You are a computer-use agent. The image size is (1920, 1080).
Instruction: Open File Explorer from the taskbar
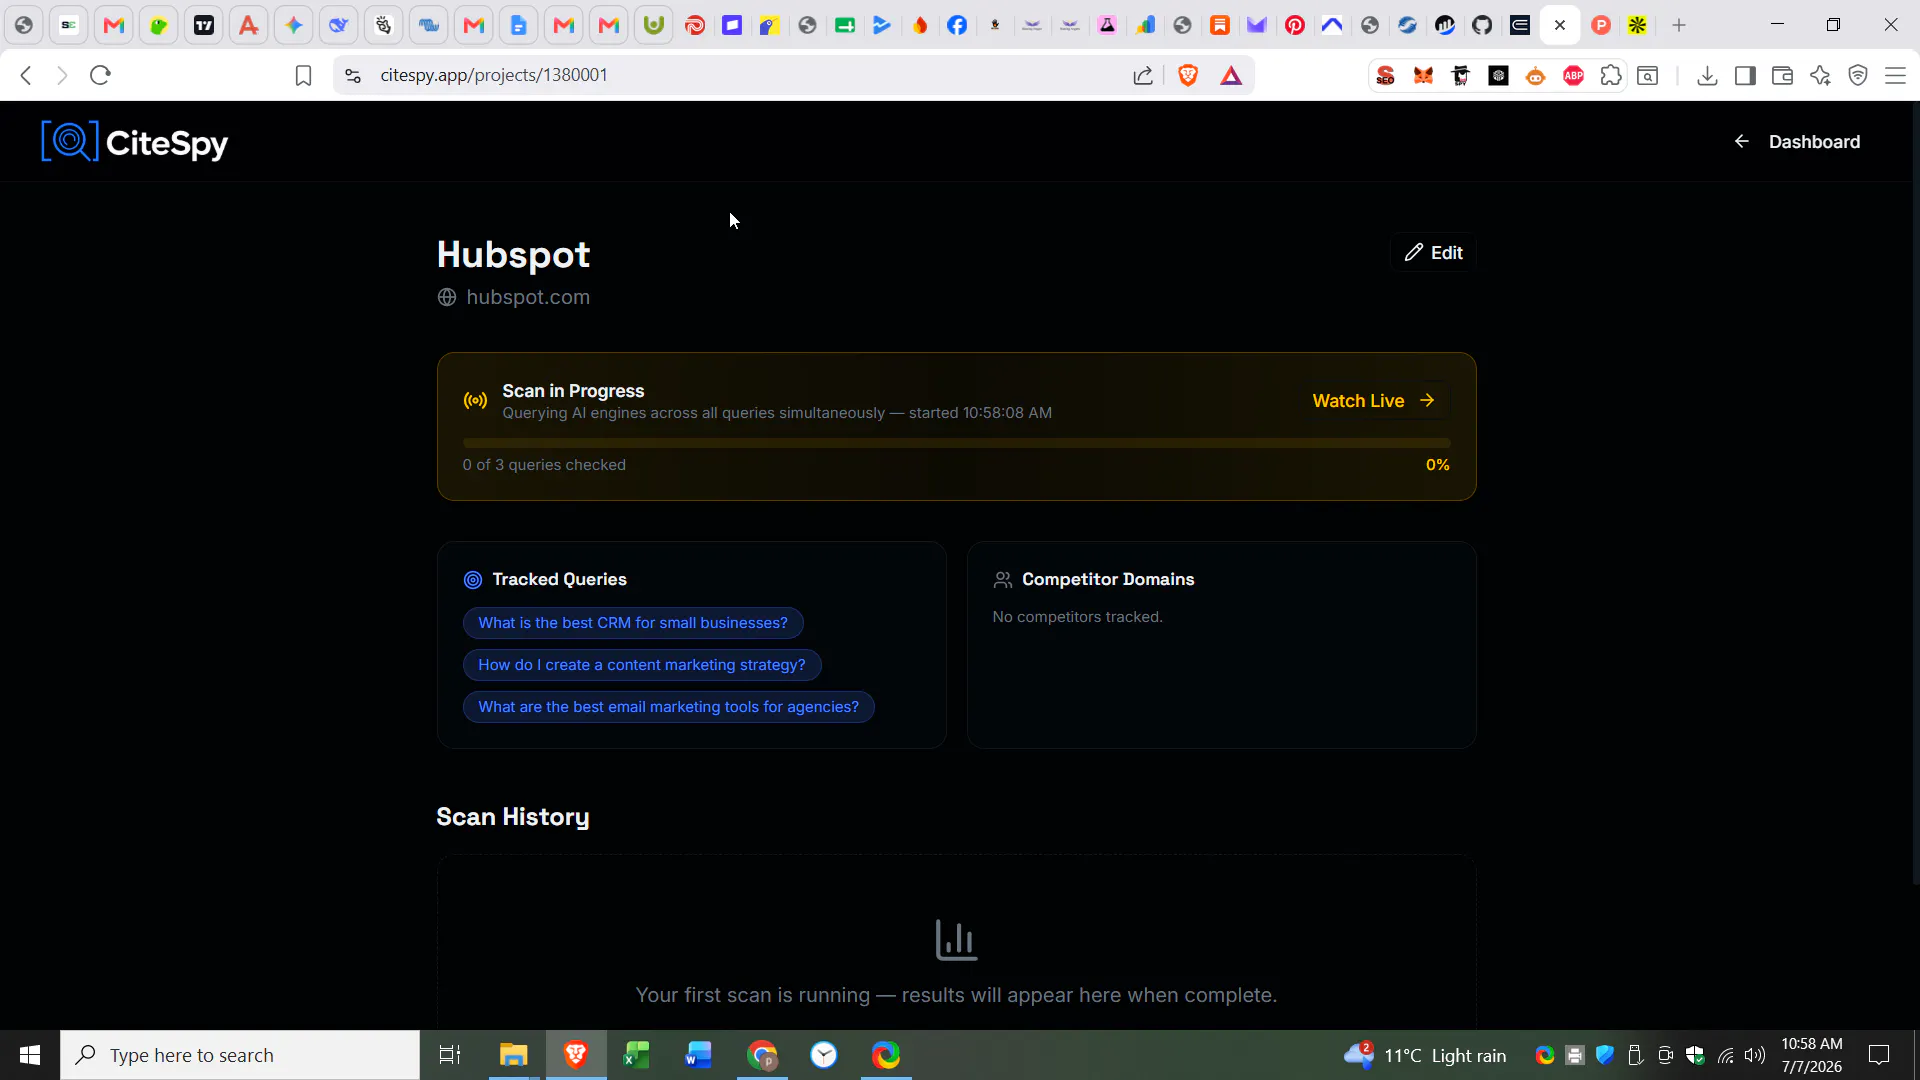click(513, 1055)
